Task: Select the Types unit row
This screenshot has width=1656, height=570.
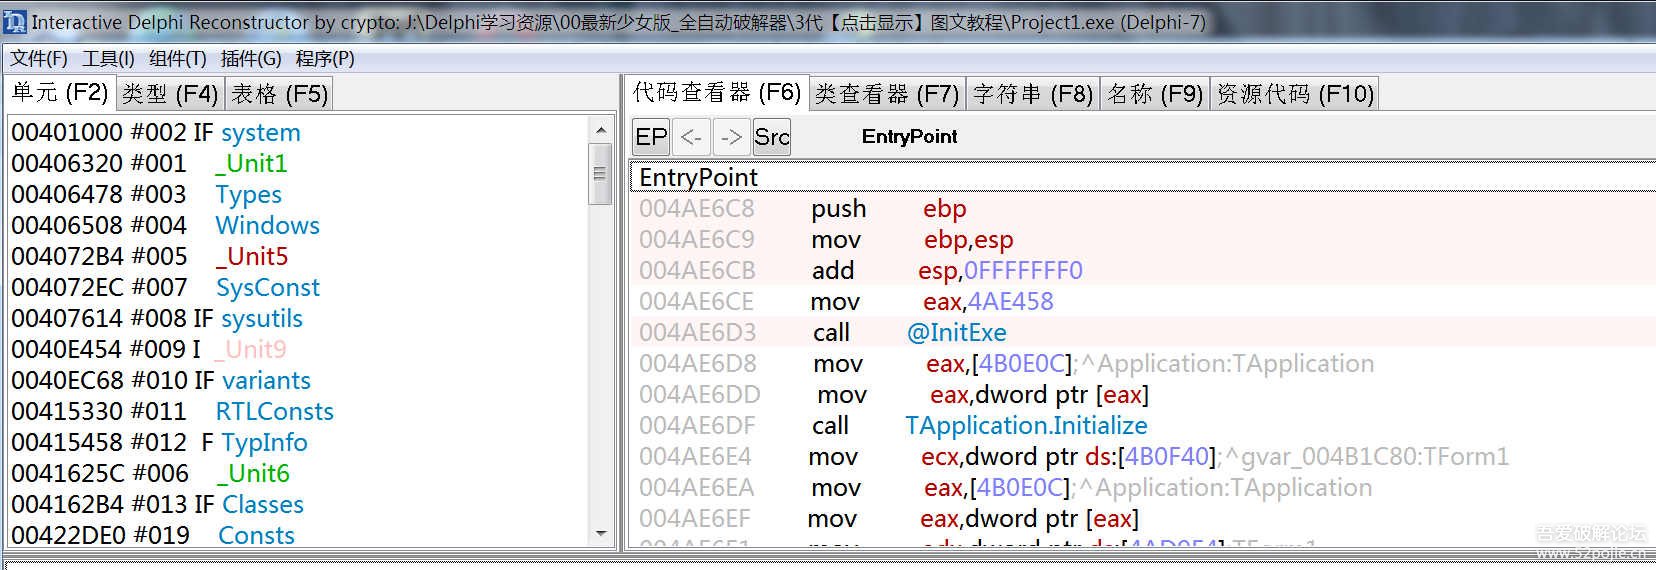Action: pyautogui.click(x=298, y=195)
